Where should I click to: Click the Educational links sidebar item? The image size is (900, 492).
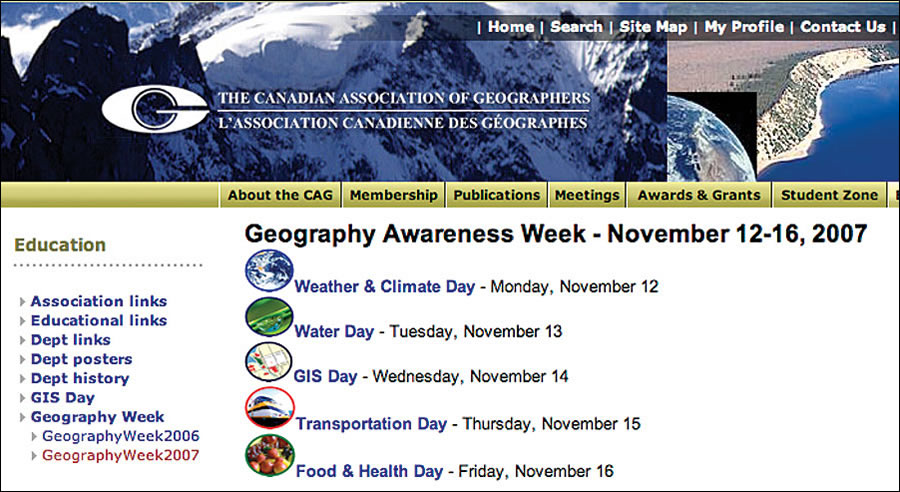99,321
